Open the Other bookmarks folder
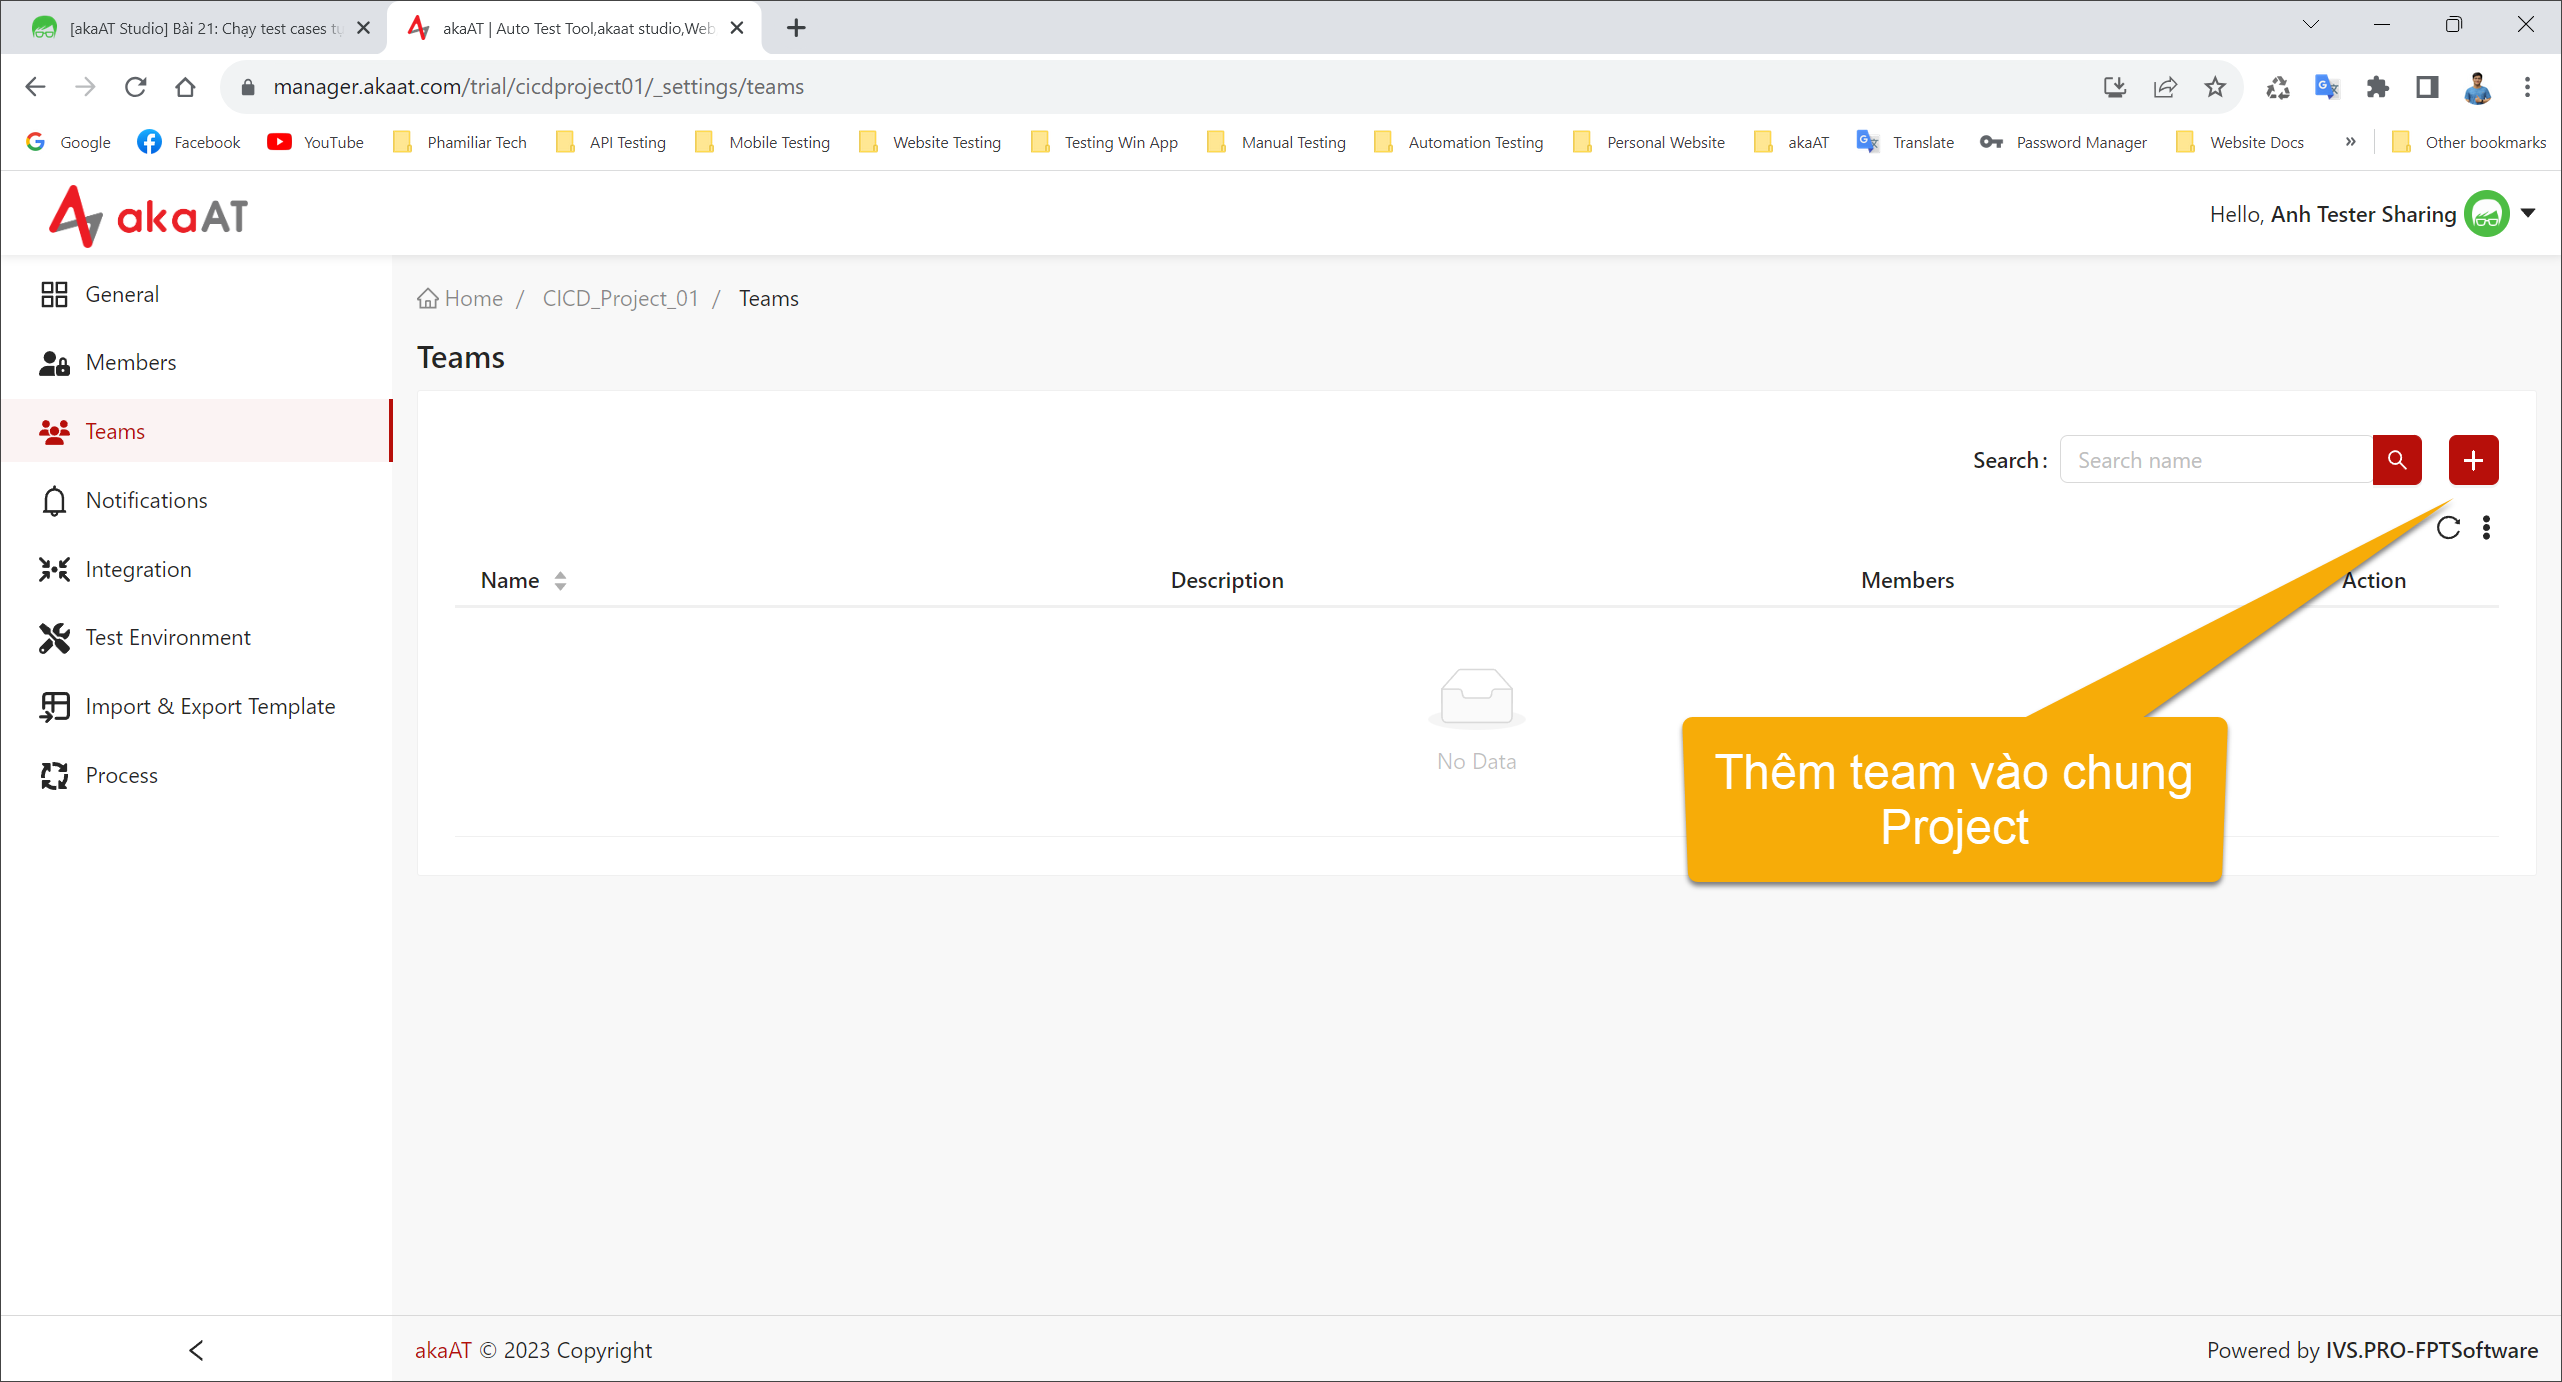This screenshot has height=1382, width=2562. pos(2468,142)
